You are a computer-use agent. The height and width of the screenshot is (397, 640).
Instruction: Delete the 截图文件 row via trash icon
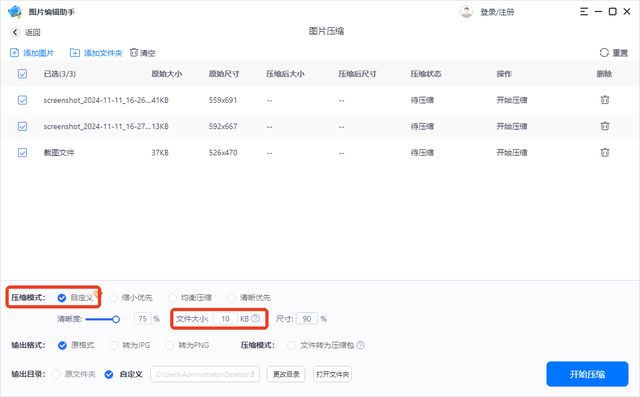point(604,153)
